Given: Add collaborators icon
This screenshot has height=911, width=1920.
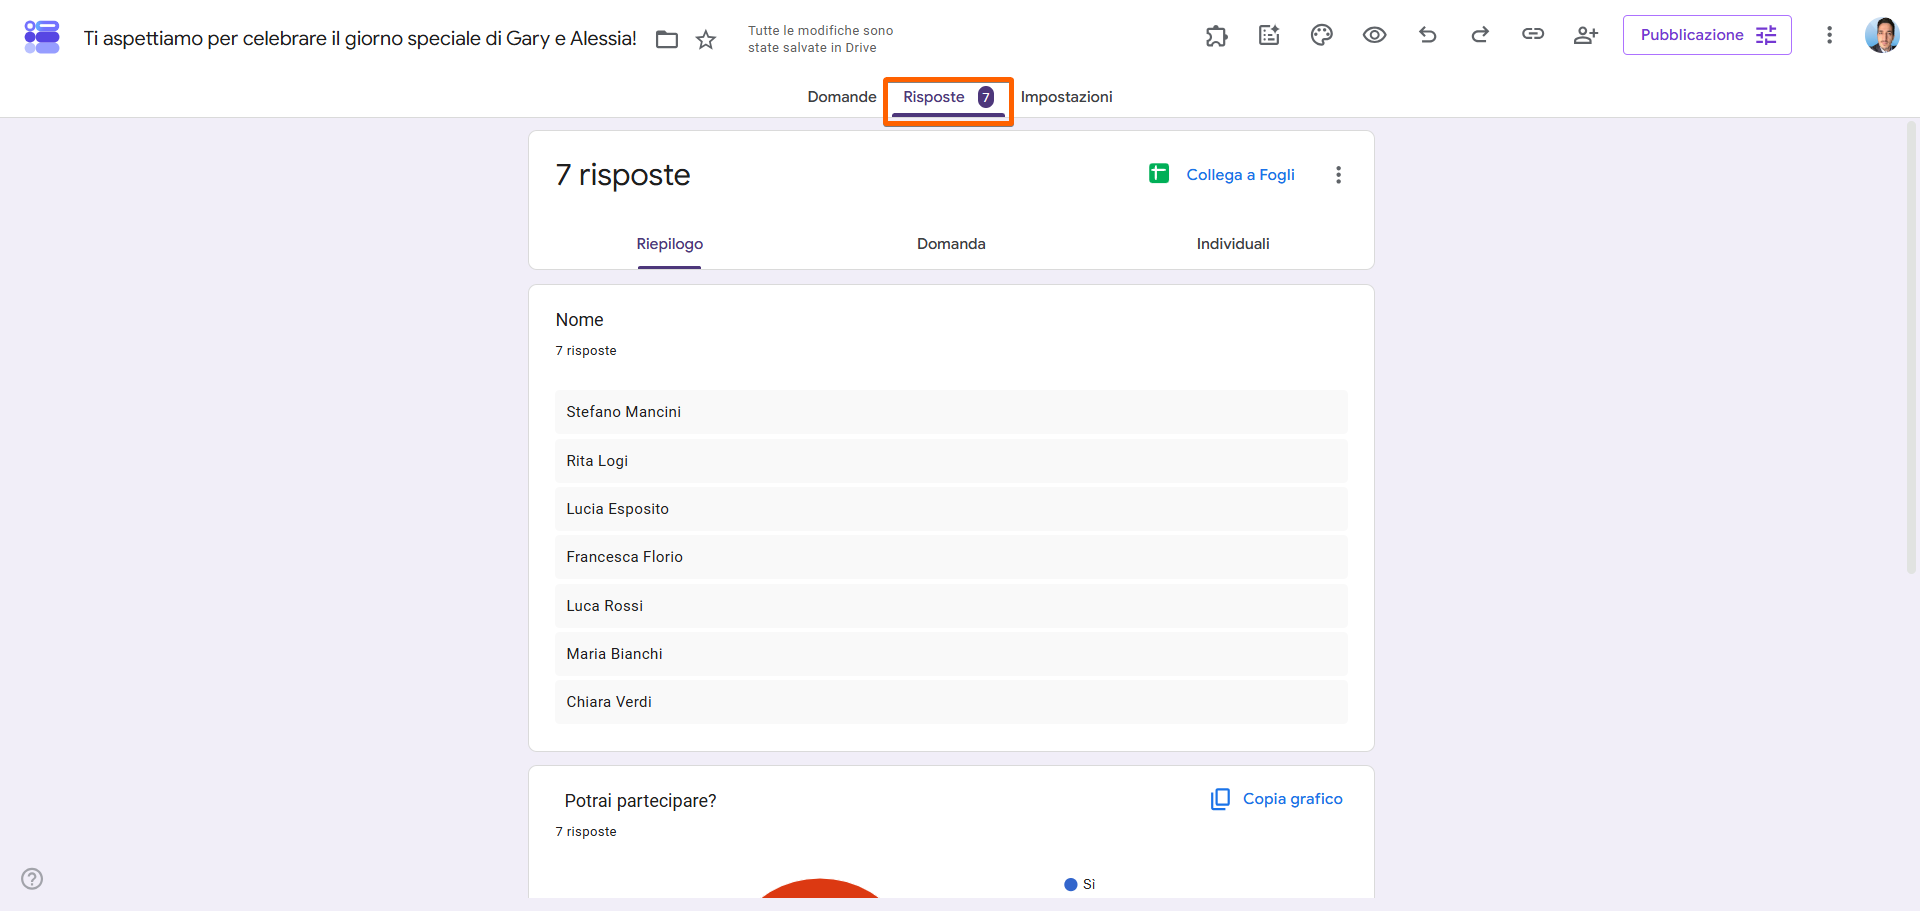Looking at the screenshot, I should pyautogui.click(x=1586, y=36).
